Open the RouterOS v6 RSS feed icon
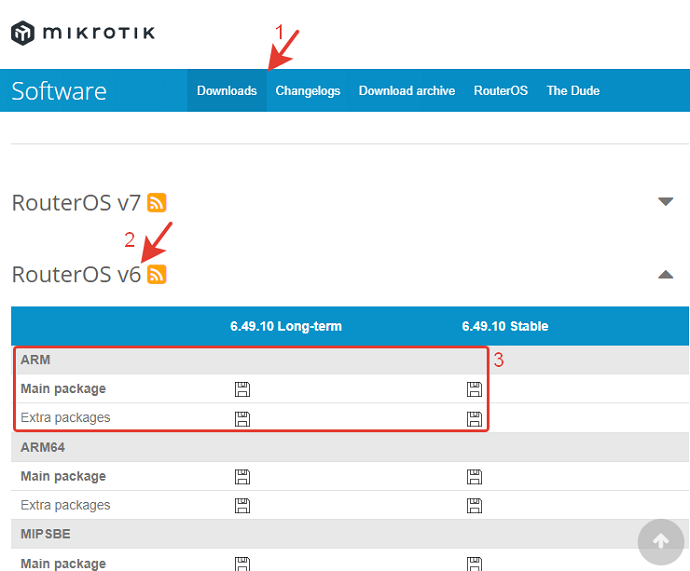Viewport: 690px width, 571px height. click(x=157, y=274)
